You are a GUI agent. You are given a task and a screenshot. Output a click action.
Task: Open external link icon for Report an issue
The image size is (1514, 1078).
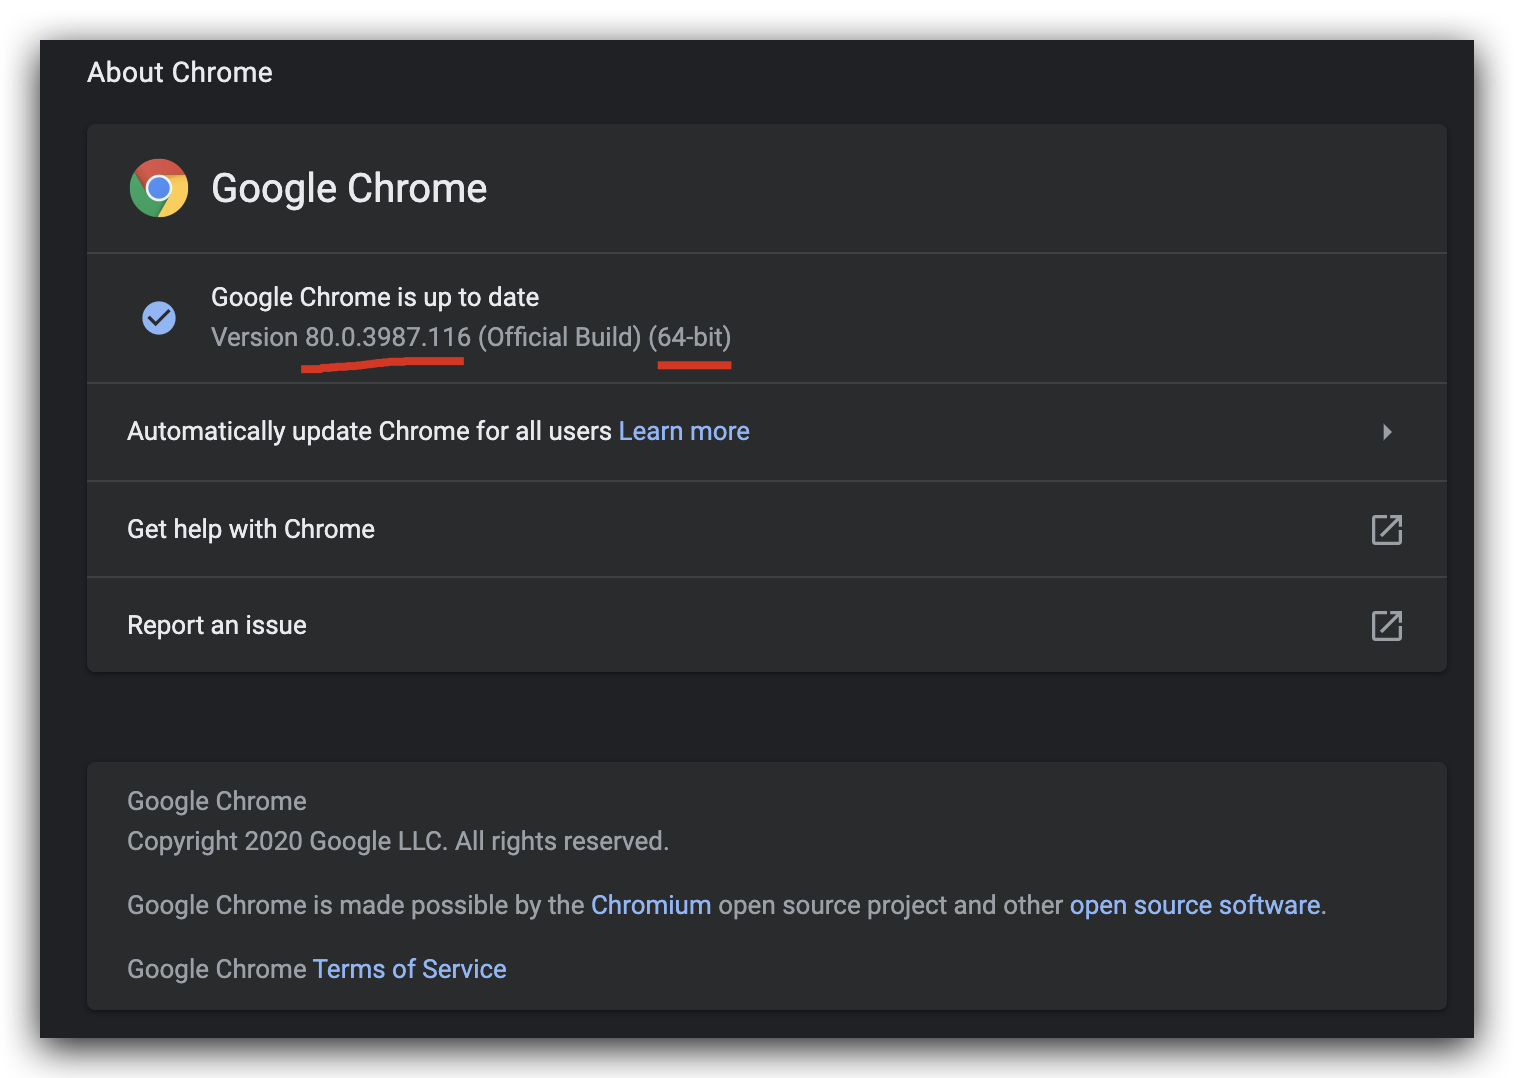click(1387, 626)
